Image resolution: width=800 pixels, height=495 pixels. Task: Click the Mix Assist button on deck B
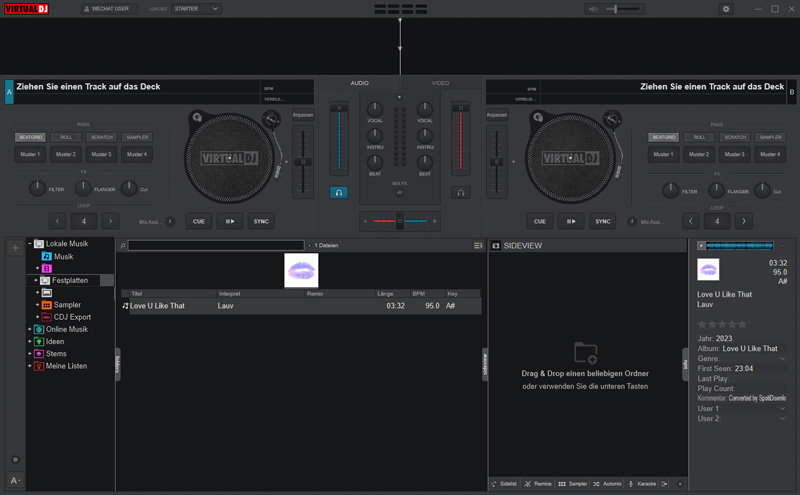[x=632, y=221]
